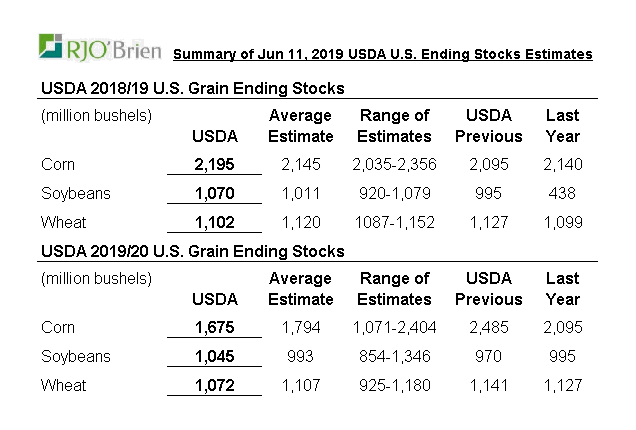Select the corn range of estimates 2,035-2,356
Viewport: 636px width, 430px height.
pos(394,165)
